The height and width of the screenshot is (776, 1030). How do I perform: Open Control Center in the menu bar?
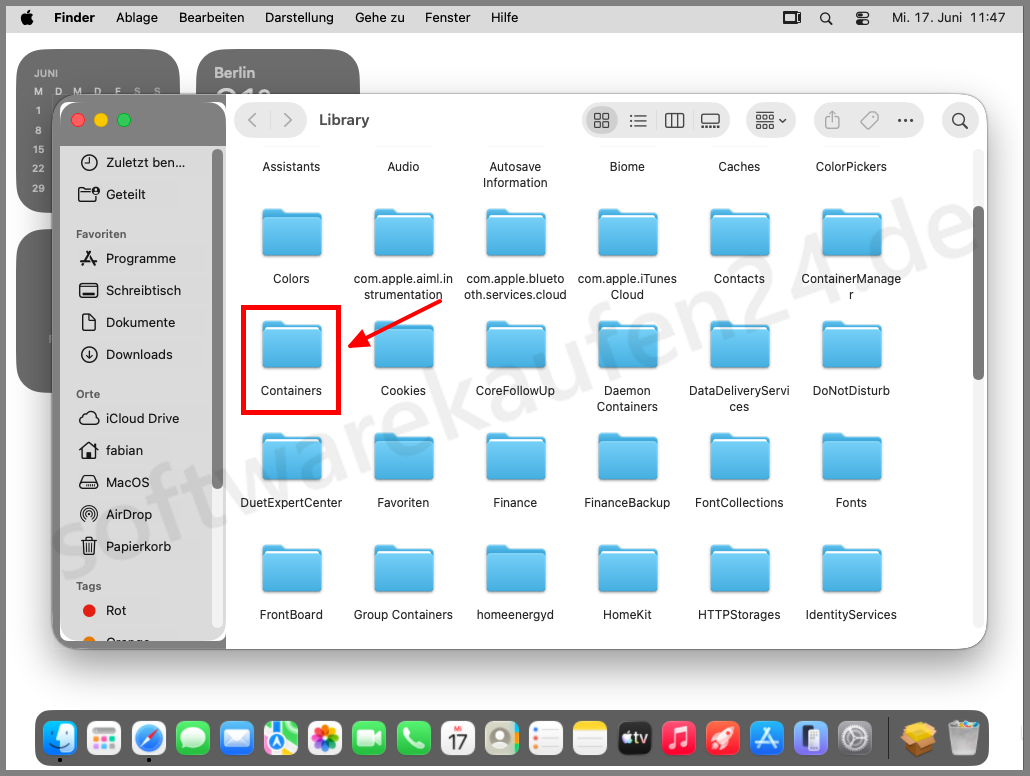[x=862, y=18]
